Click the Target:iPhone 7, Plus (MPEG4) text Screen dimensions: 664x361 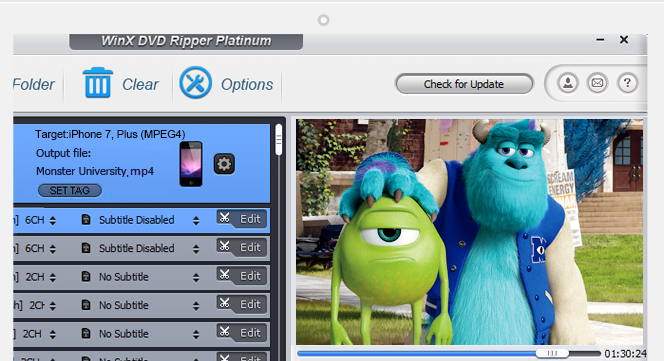tap(110, 134)
